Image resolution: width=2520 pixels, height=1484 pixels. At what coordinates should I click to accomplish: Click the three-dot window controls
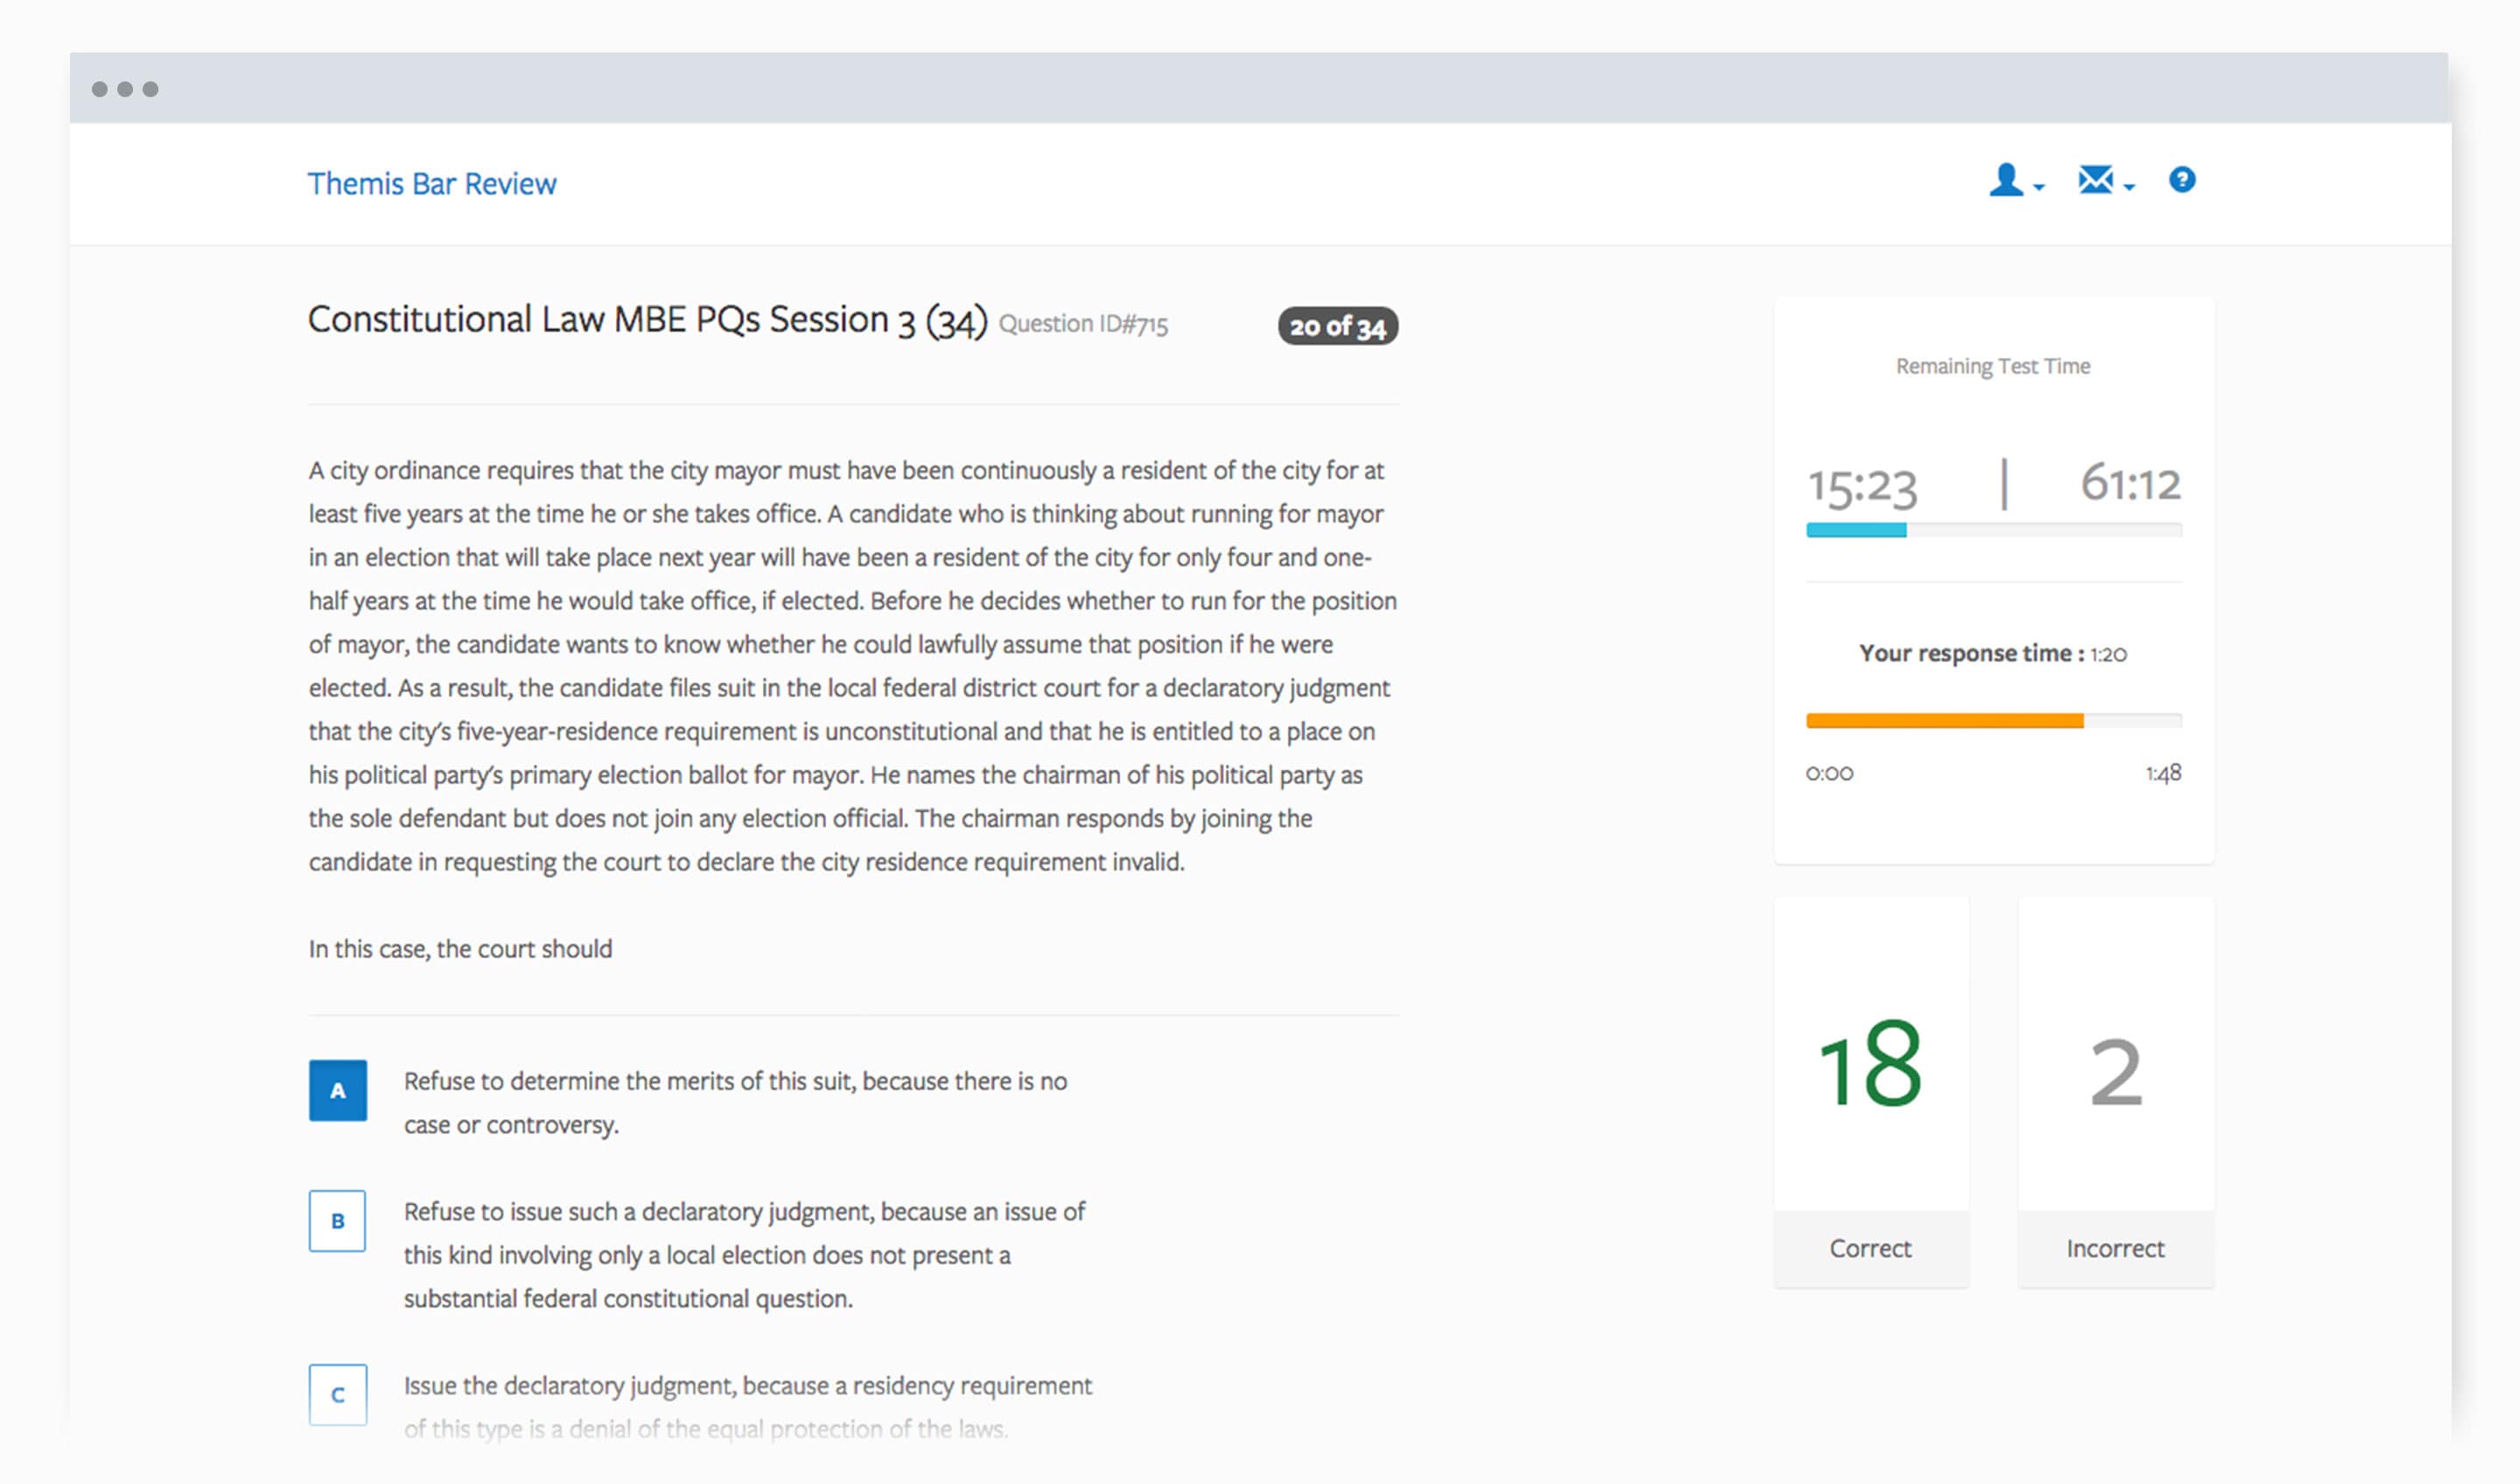coord(125,89)
